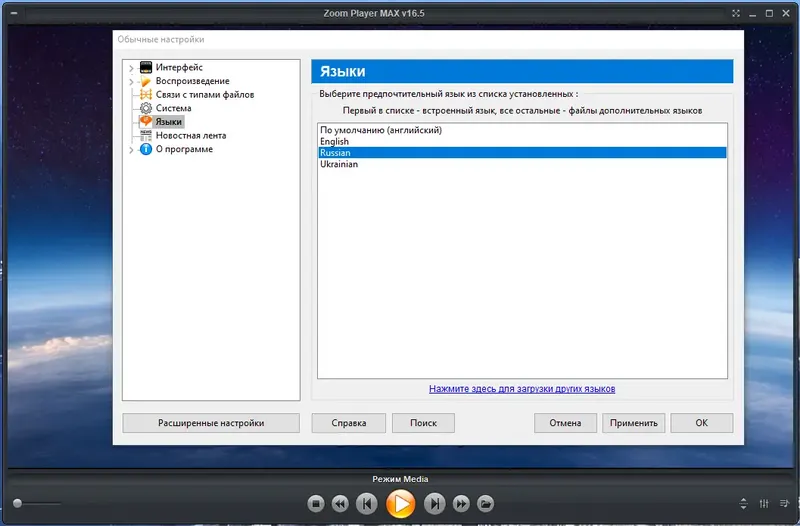Click the Playback category icon
800x526 pixels.
(146, 81)
